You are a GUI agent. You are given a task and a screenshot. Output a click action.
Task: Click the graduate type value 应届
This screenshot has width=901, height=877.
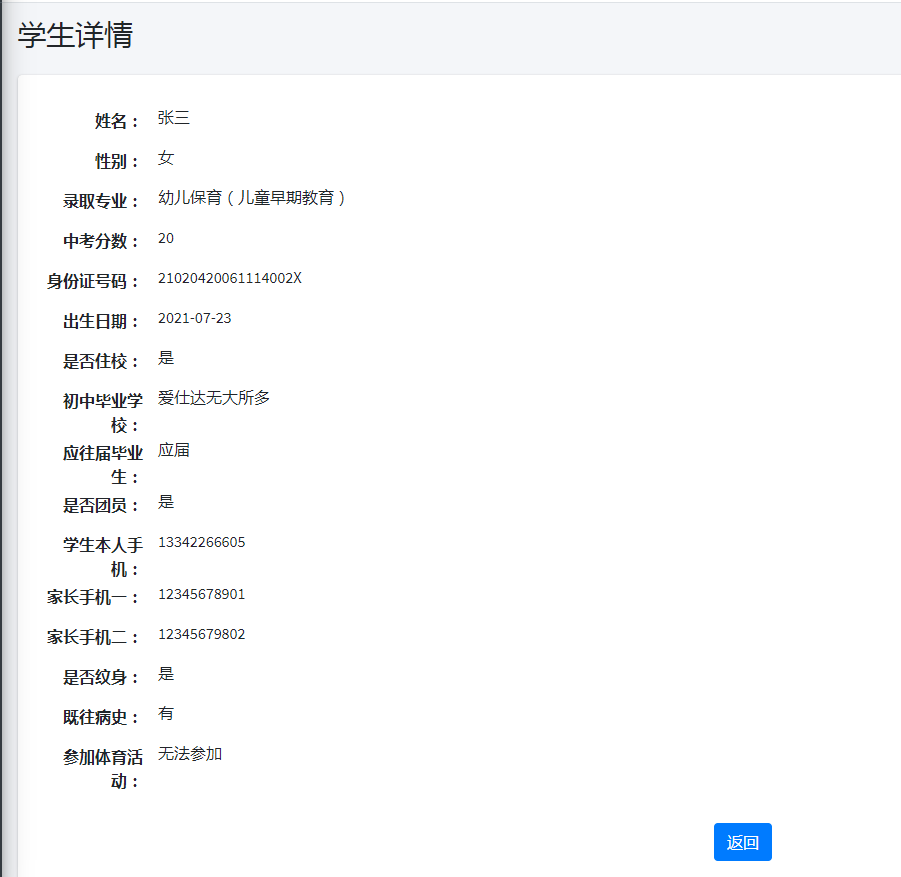(x=174, y=450)
